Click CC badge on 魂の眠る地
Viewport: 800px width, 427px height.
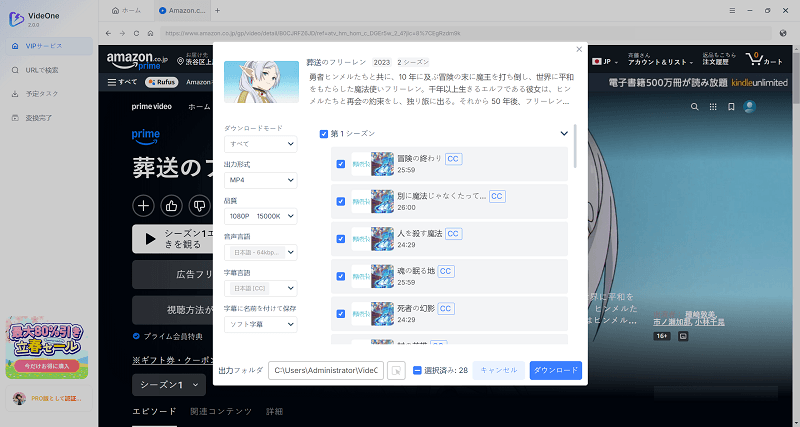click(445, 271)
